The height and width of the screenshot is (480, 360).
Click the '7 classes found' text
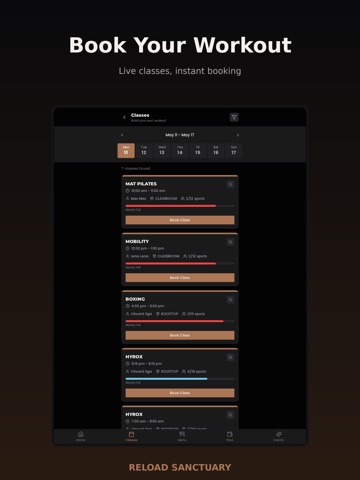[x=136, y=168]
